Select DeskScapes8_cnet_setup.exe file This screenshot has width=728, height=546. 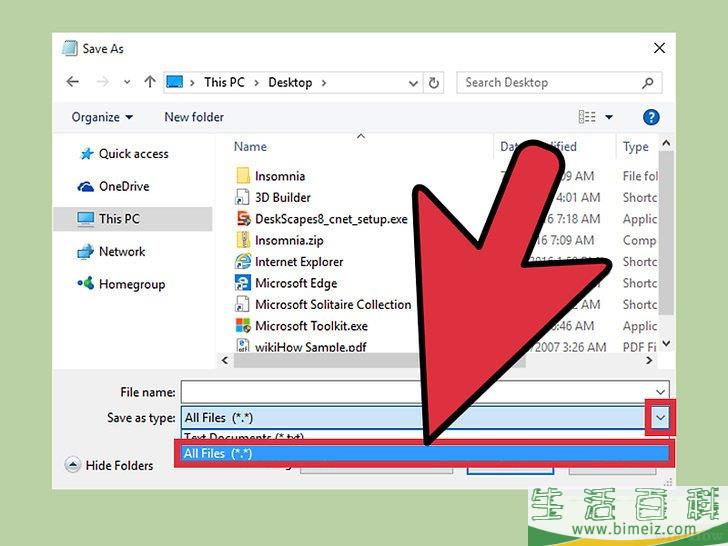[x=330, y=219]
